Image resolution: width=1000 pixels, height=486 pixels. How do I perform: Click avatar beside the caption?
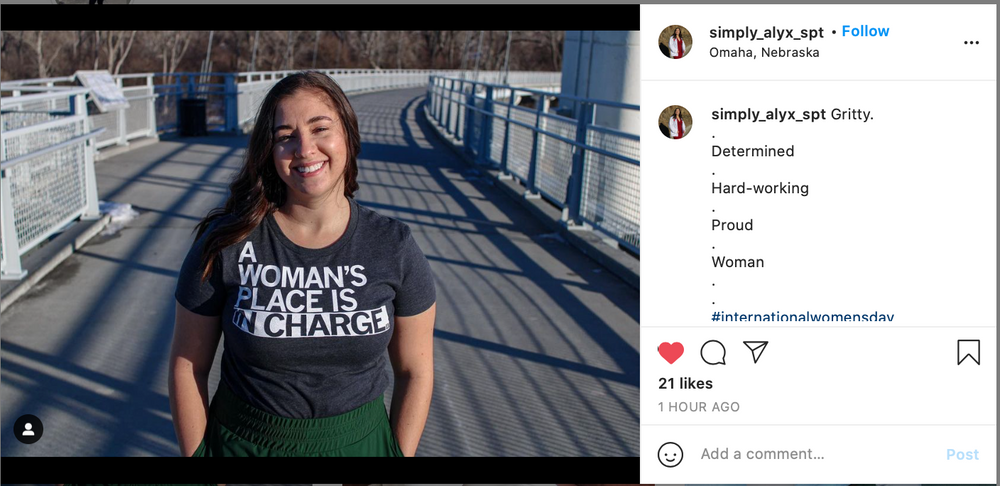point(675,122)
